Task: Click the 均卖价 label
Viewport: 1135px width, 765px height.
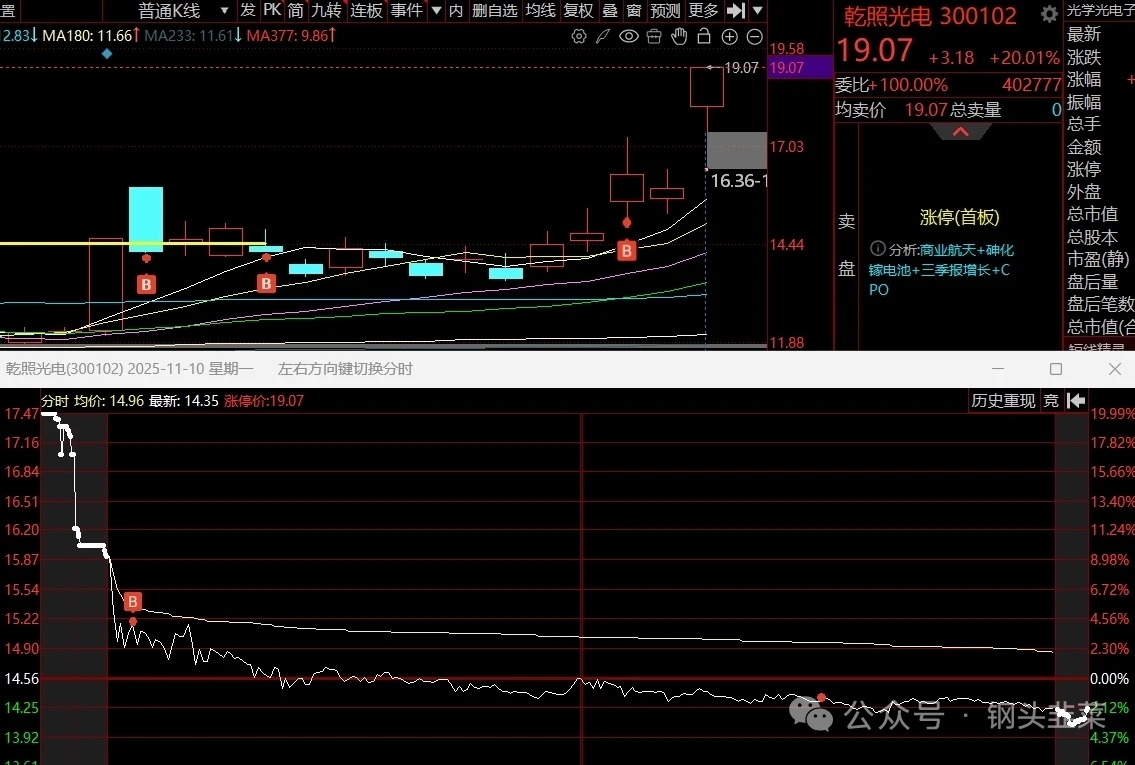Action: [860, 109]
